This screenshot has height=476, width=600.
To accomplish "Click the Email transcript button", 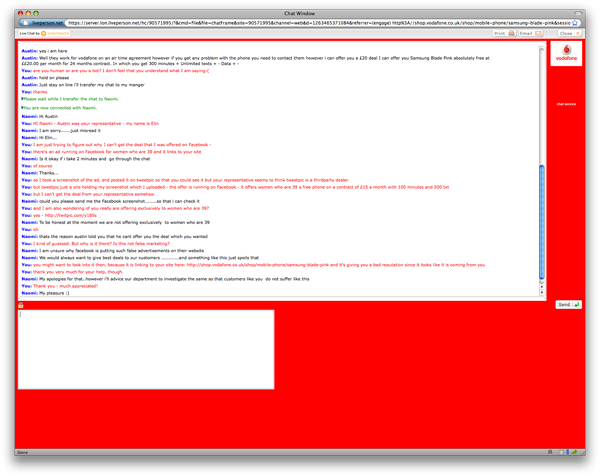I will click(530, 33).
